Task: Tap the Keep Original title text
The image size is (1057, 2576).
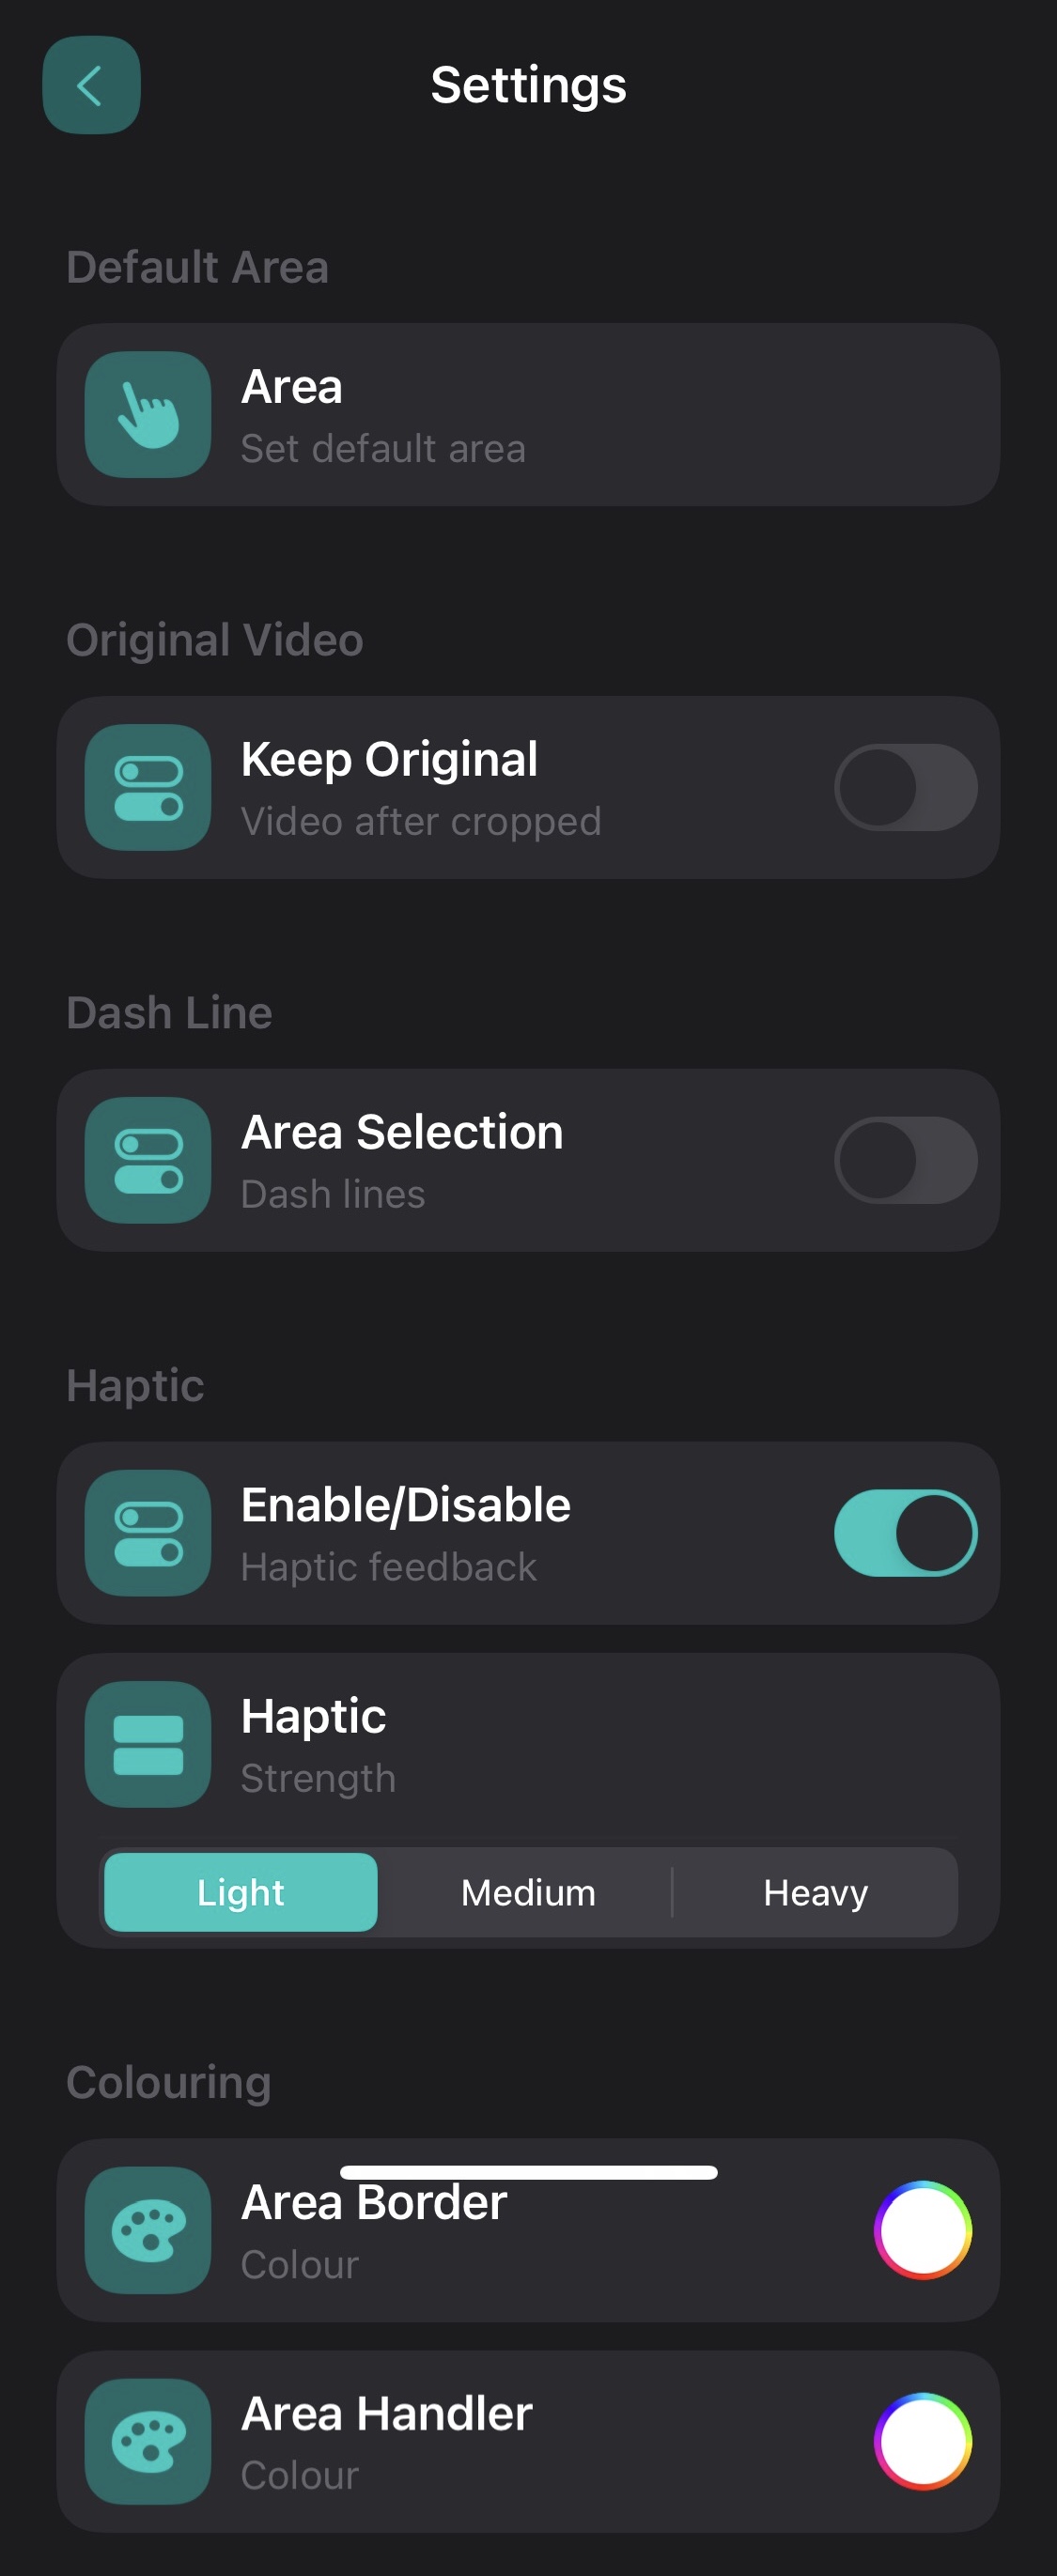Action: 389,759
